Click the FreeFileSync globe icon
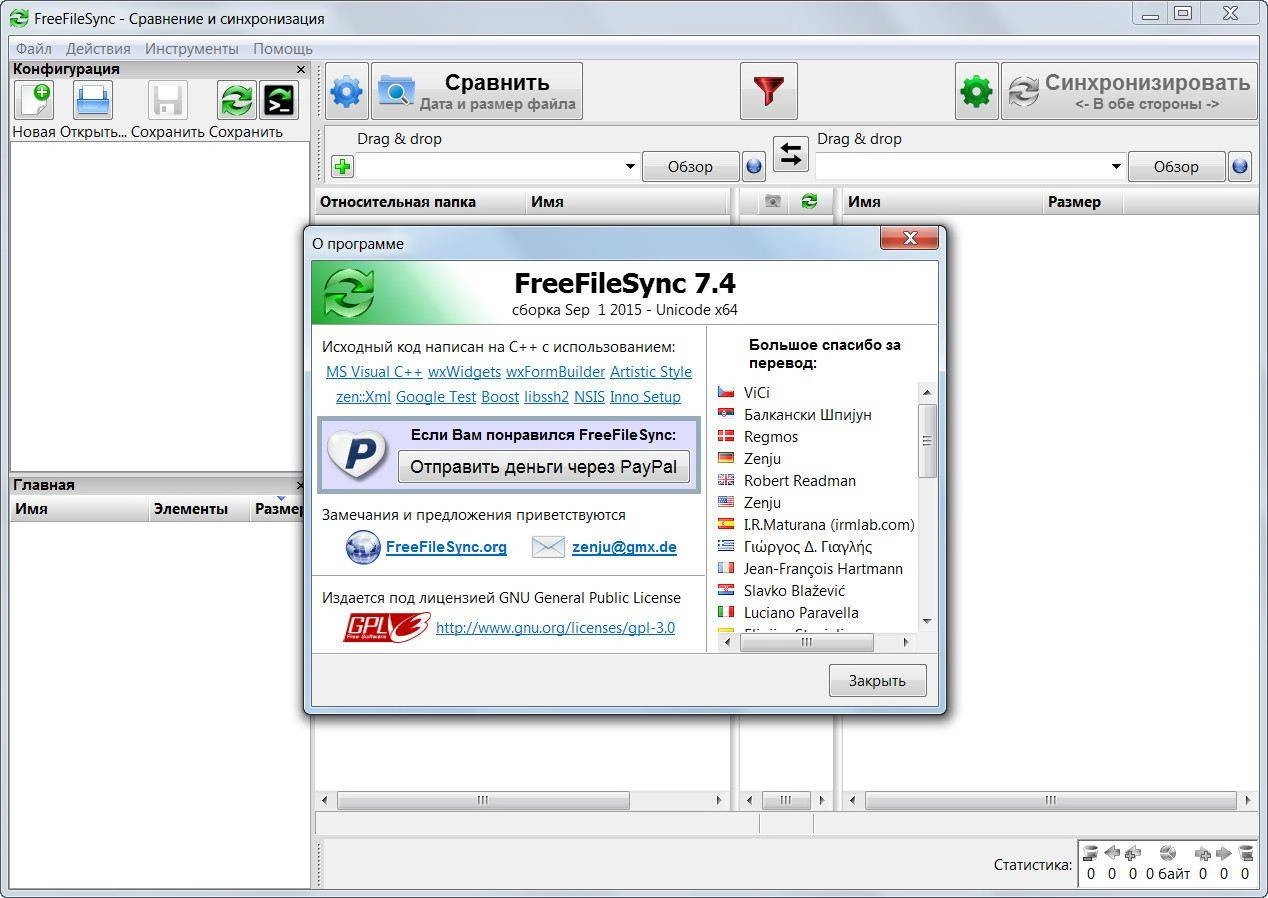The image size is (1268, 898). (362, 547)
